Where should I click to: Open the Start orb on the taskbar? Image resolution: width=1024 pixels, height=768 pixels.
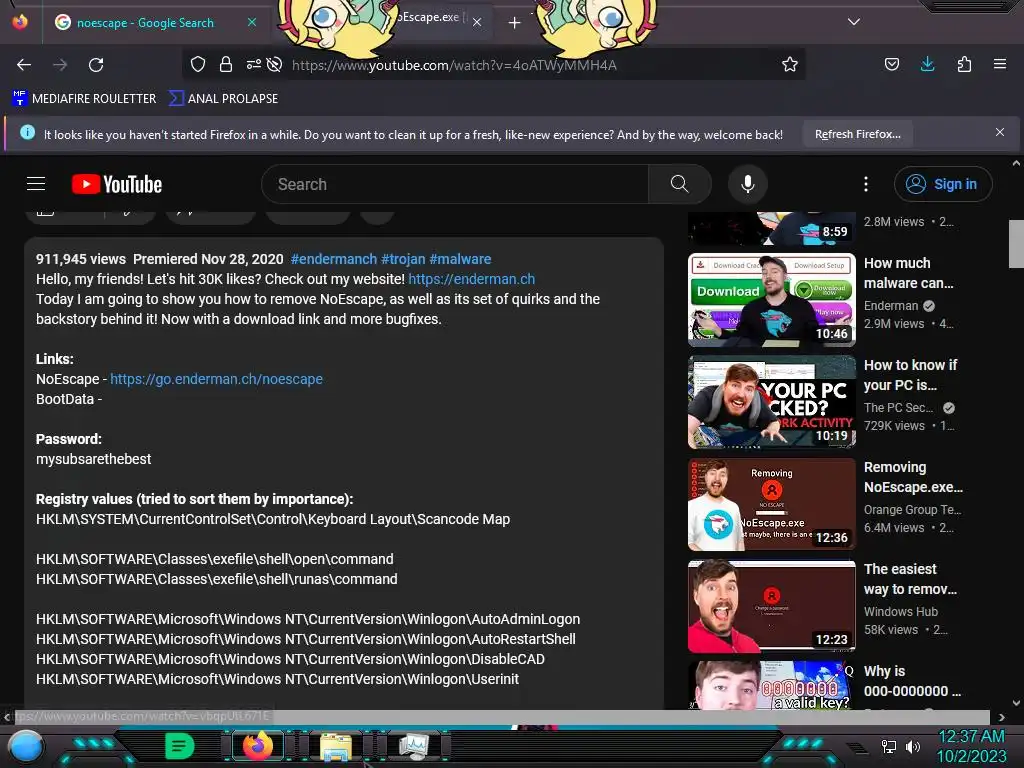point(25,747)
